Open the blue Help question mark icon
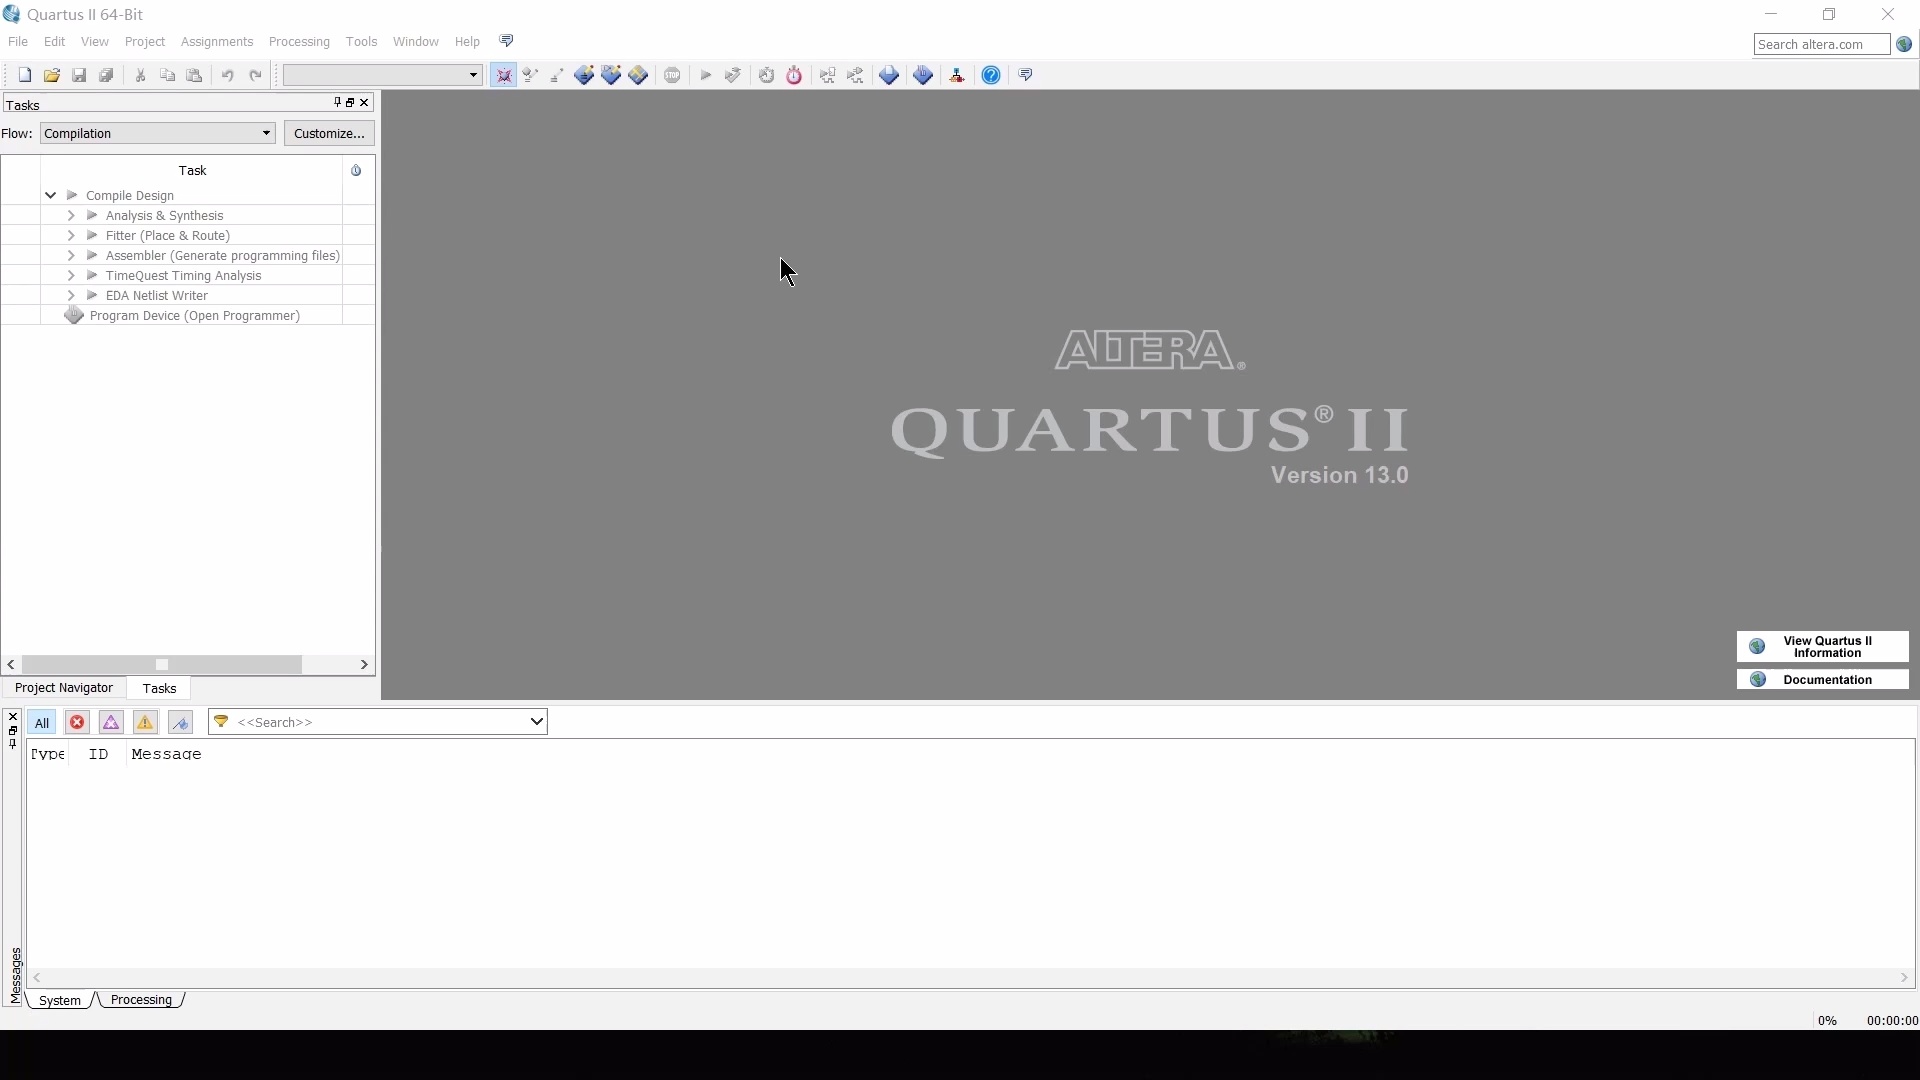 coord(991,76)
